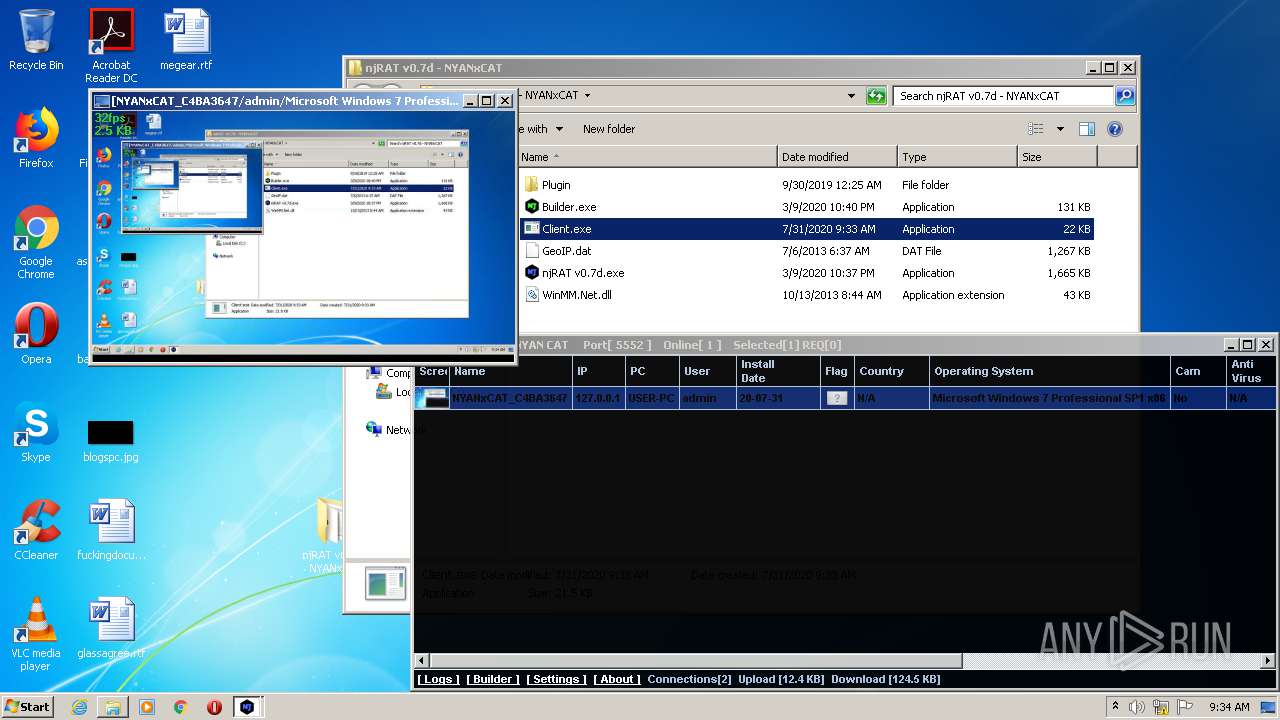Sort files by Date modified column
This screenshot has width=1280, height=720.
point(836,157)
